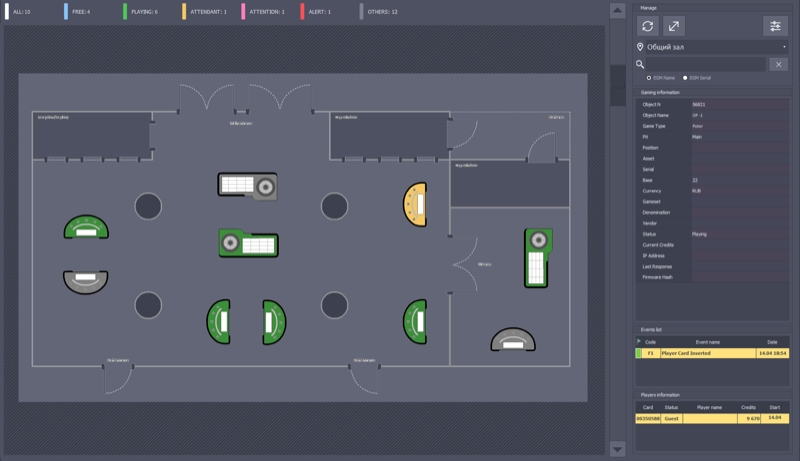Click the scroll down arrow at bottom
The image size is (800, 461).
pyautogui.click(x=618, y=449)
